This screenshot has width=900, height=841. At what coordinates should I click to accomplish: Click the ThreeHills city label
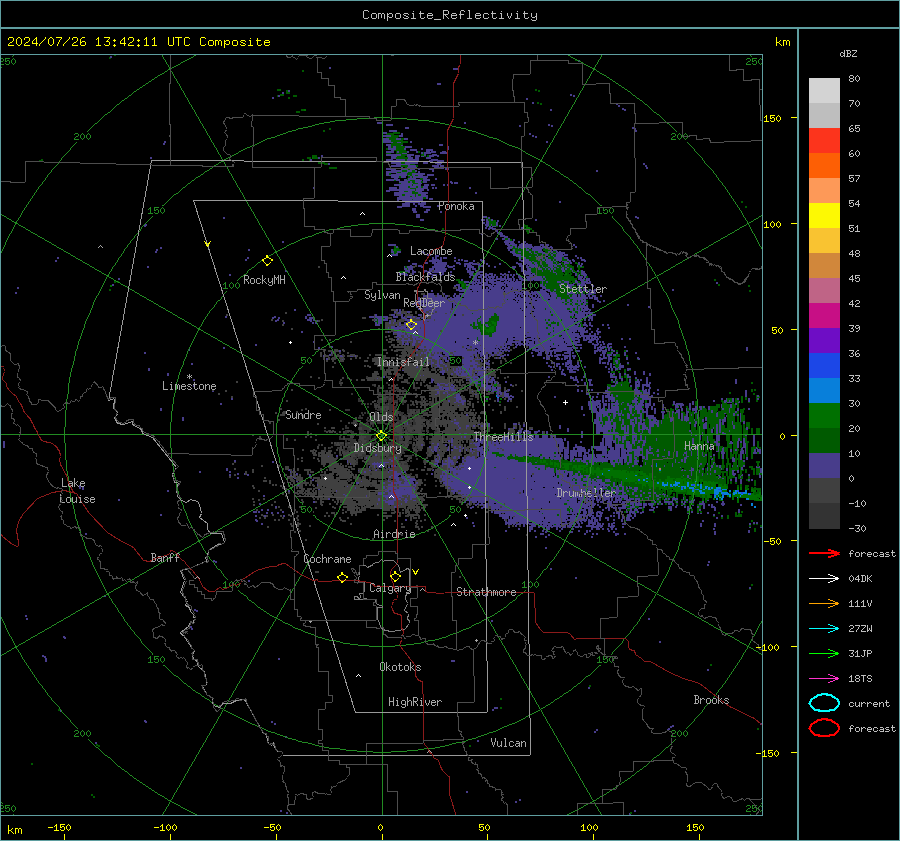[x=503, y=437]
